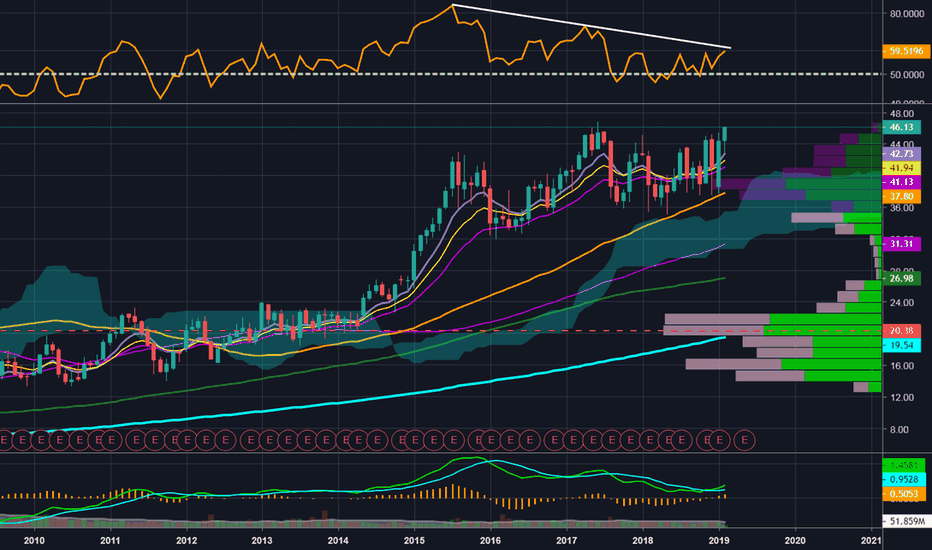Click the price scale value 36.00
Image resolution: width=932 pixels, height=550 pixels.
[902, 208]
